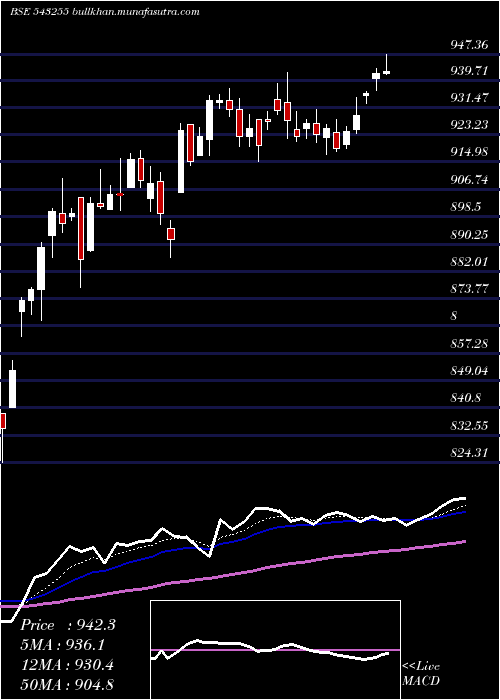Click the blue 12MA line end
500x700 pixels.
(464, 512)
